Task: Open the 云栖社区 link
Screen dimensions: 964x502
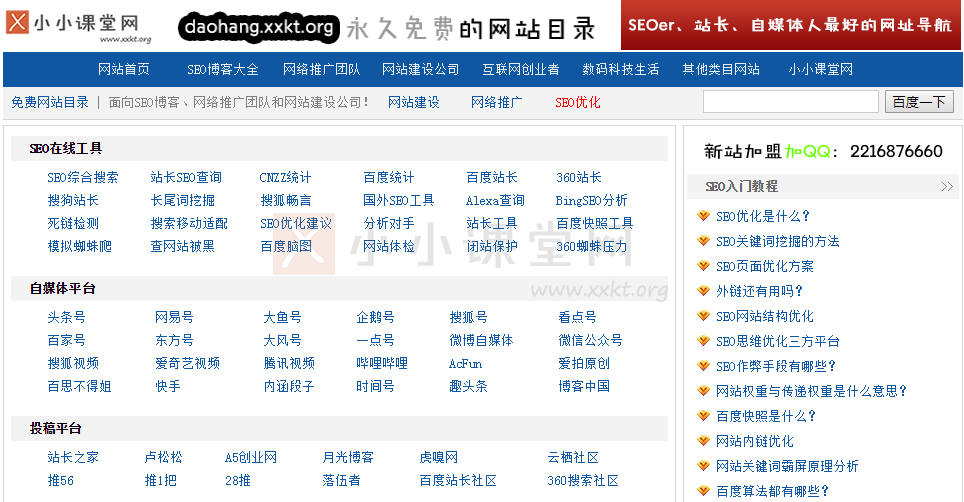Action: [x=573, y=458]
